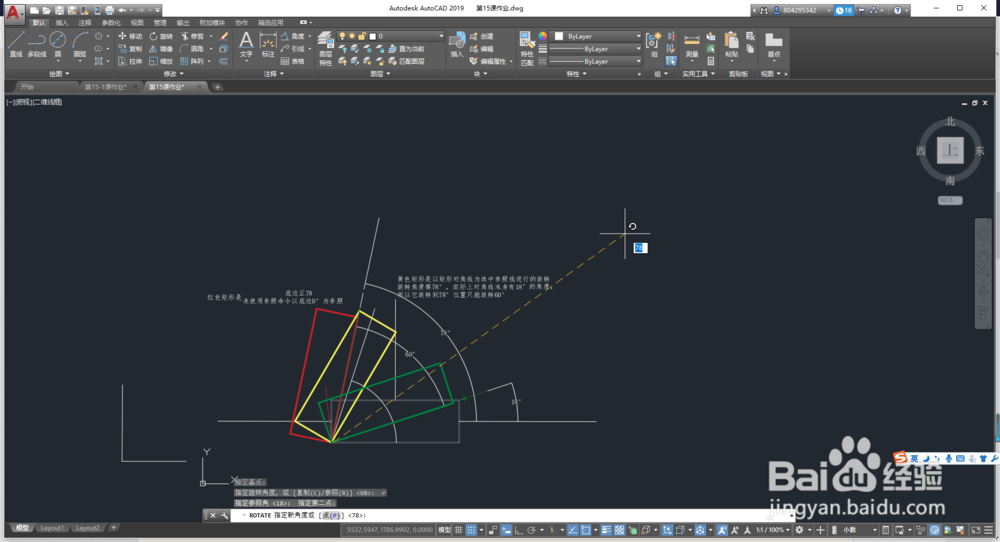Select the Circle (圆) tool

[x=57, y=44]
